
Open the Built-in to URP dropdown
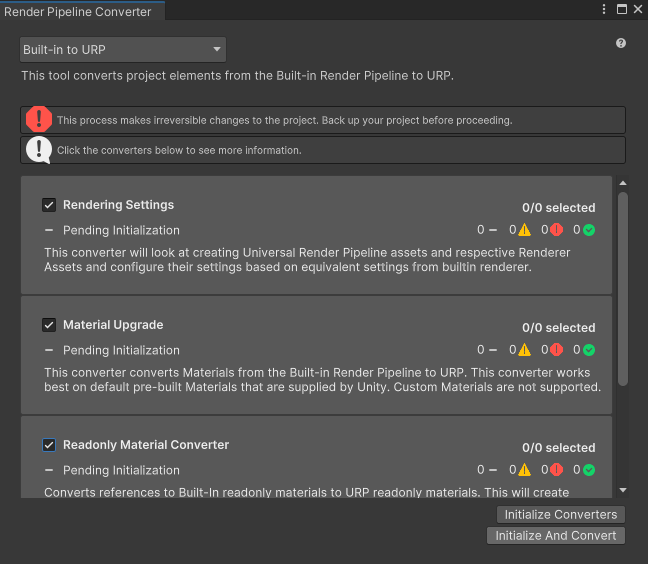(x=123, y=50)
